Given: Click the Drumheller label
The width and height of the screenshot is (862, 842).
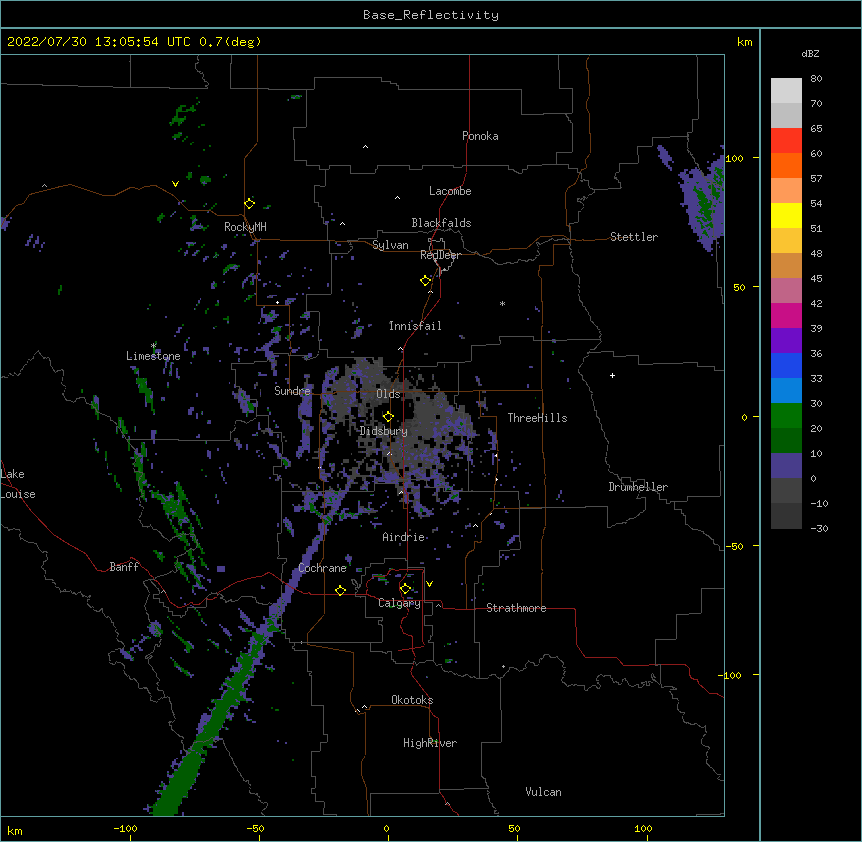Looking at the screenshot, I should pos(638,487).
